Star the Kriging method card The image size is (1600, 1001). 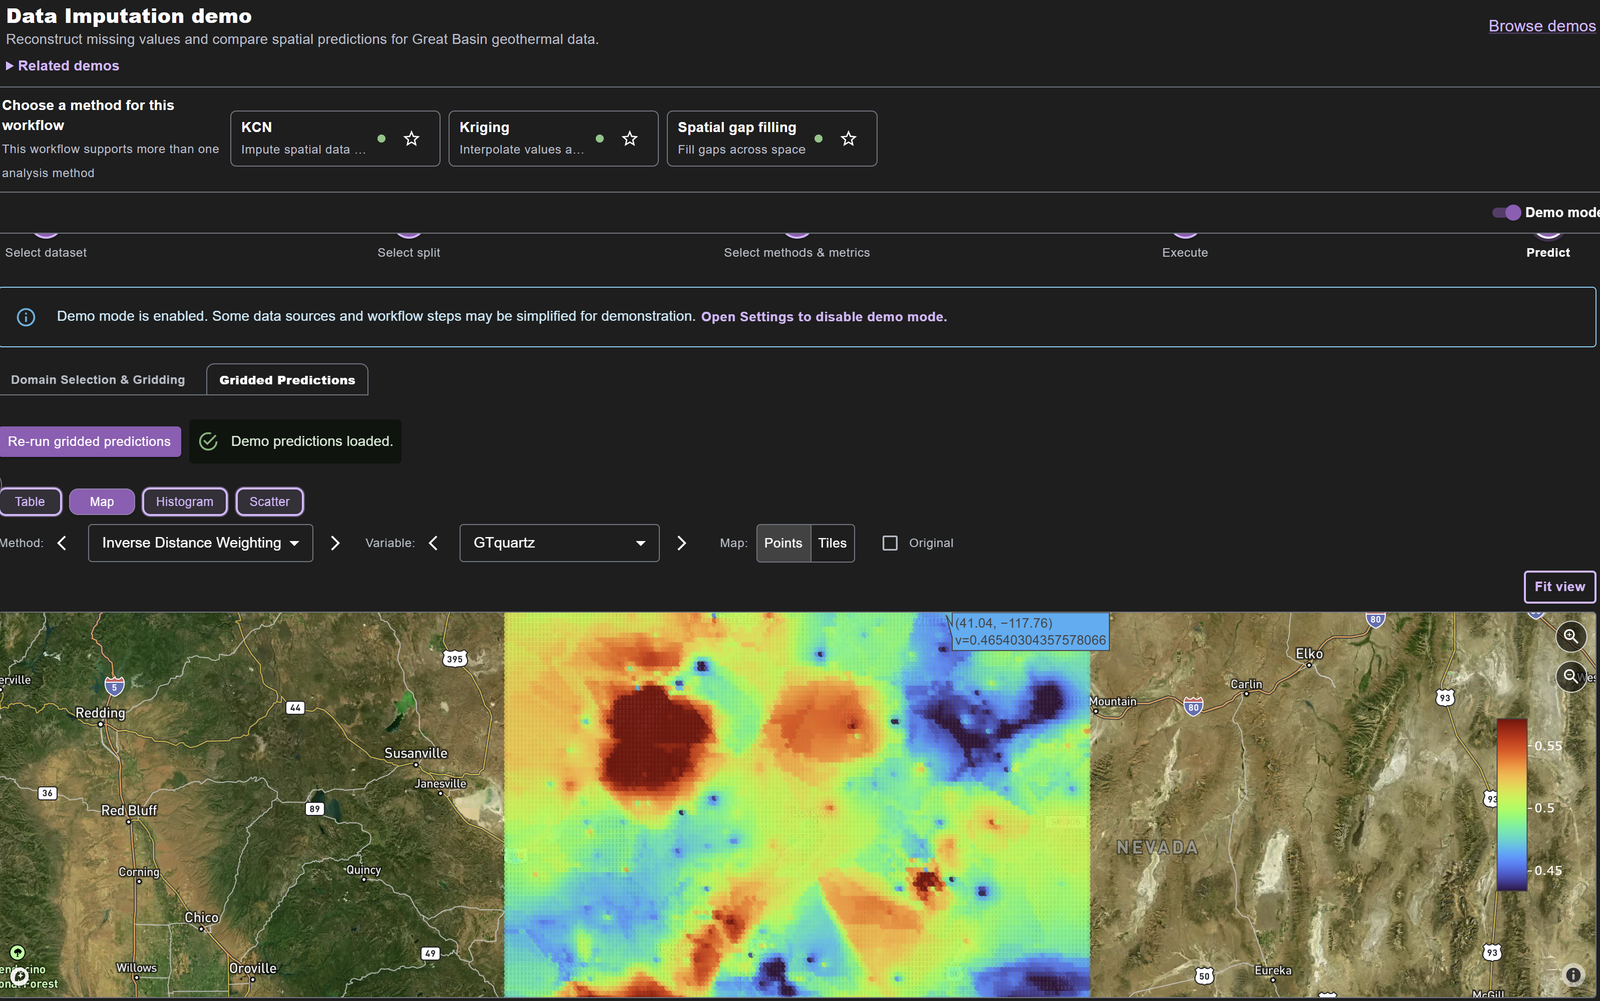pyautogui.click(x=630, y=139)
